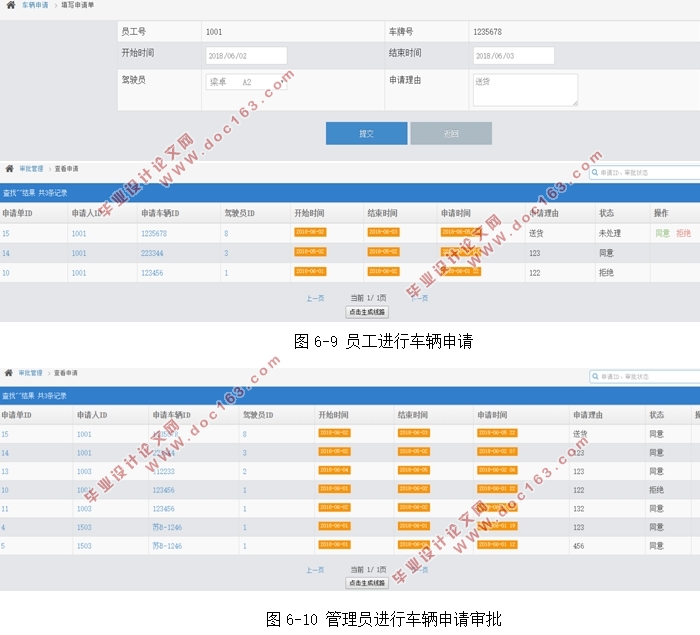The image size is (700, 635).
Task: Open application ID 4 in the bottom table
Action: (x=3, y=527)
